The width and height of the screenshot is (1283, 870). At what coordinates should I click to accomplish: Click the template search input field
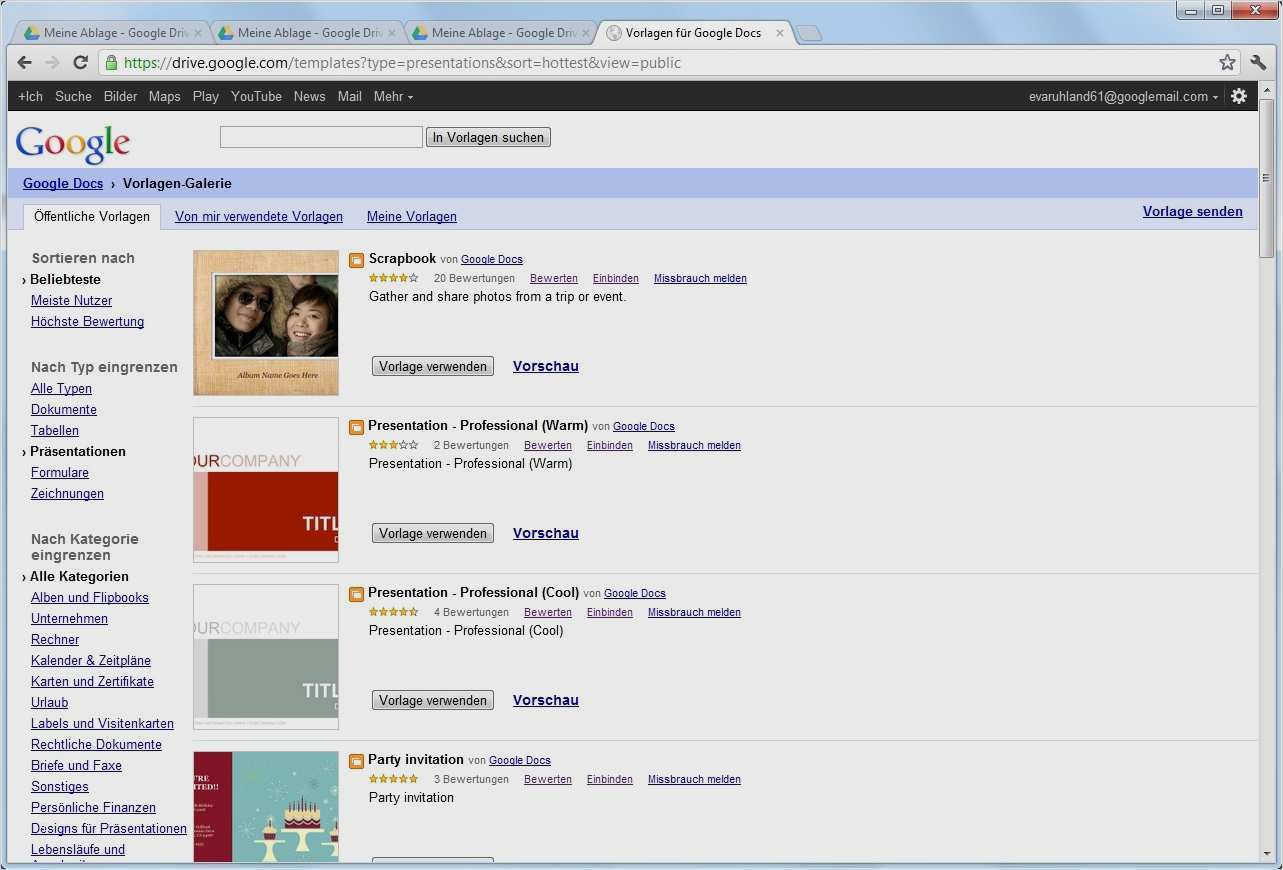pos(321,138)
